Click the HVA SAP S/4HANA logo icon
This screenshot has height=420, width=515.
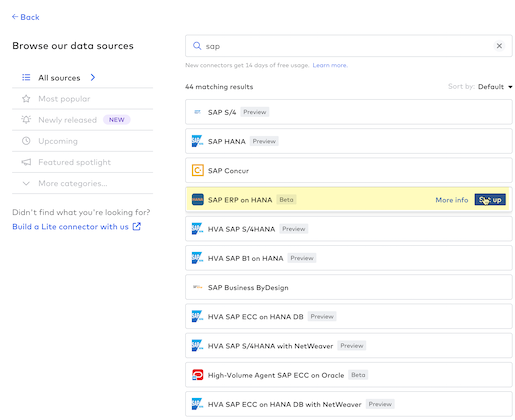[197, 229]
